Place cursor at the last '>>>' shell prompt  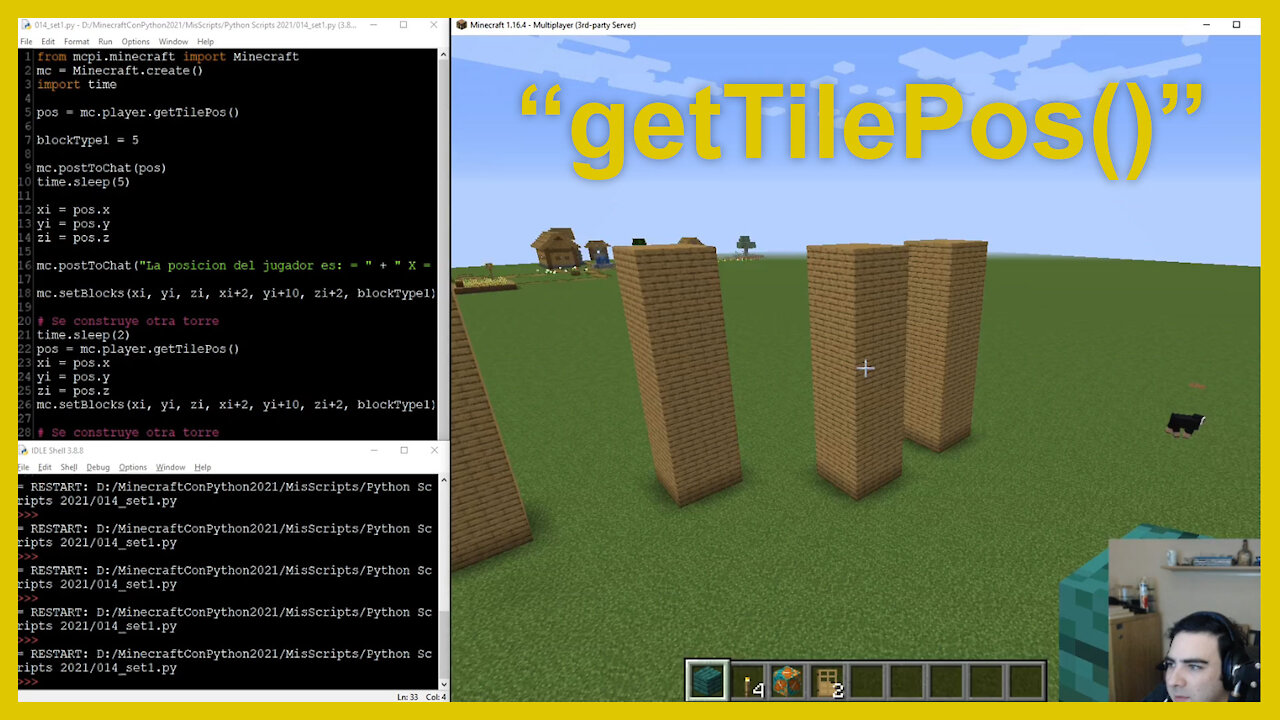pyautogui.click(x=28, y=682)
